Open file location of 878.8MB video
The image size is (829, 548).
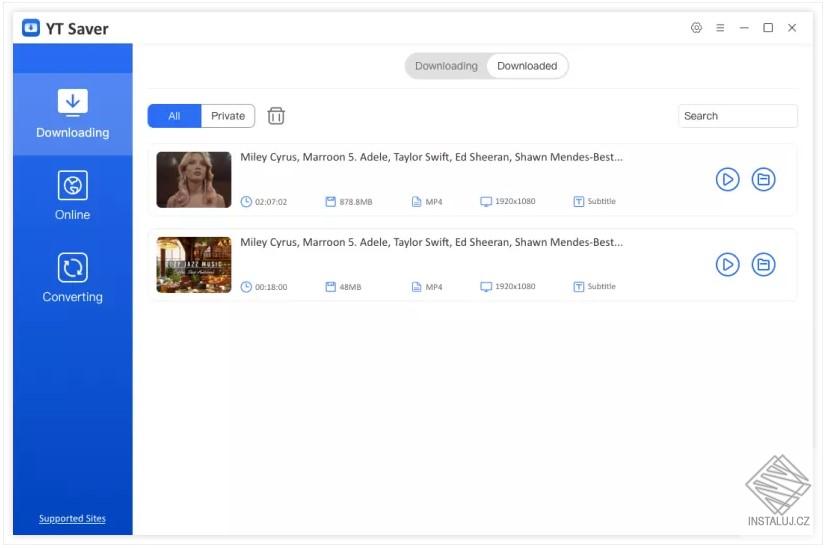[763, 180]
